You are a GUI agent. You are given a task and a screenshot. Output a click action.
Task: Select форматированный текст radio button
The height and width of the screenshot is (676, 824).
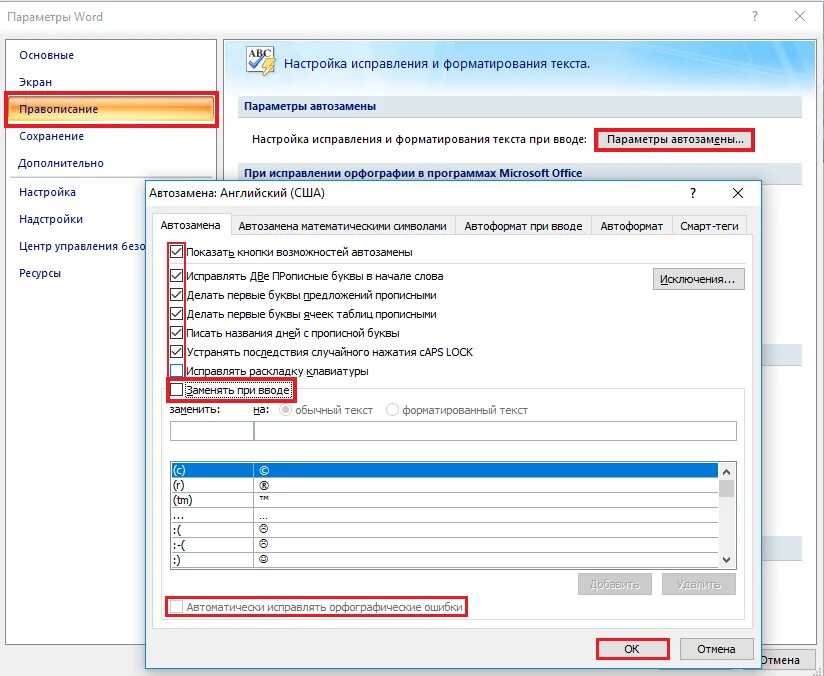(393, 410)
